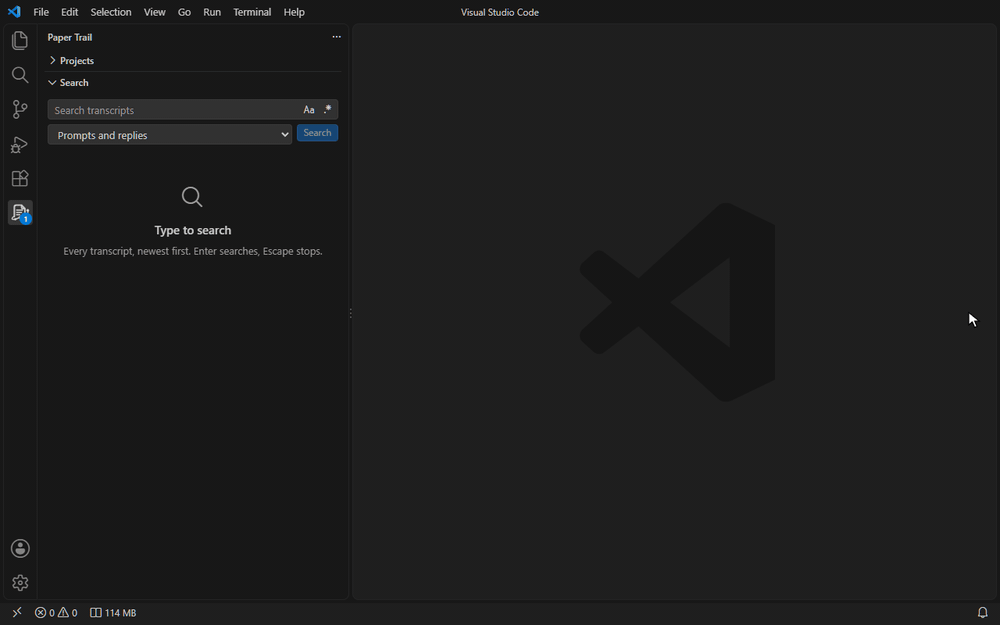Open the Edit menu
Viewport: 1000px width, 625px height.
tap(70, 12)
